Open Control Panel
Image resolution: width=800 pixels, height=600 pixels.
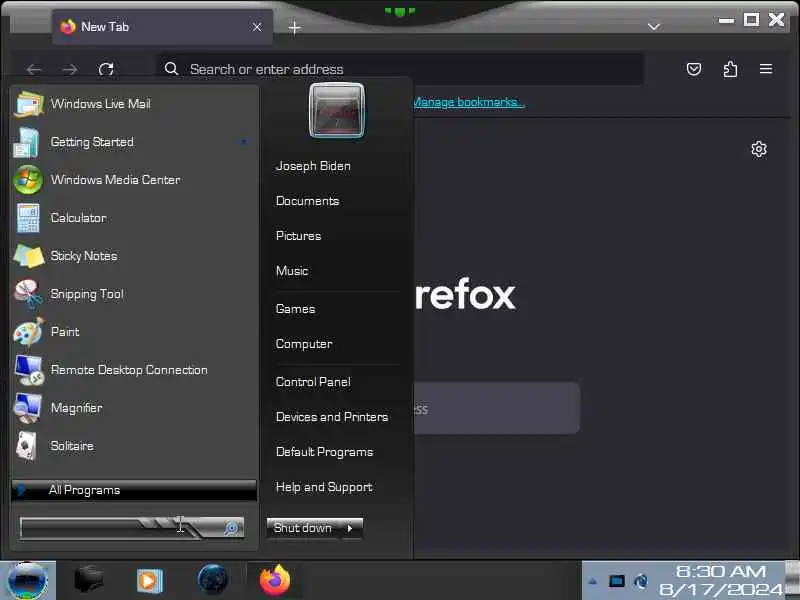313,382
